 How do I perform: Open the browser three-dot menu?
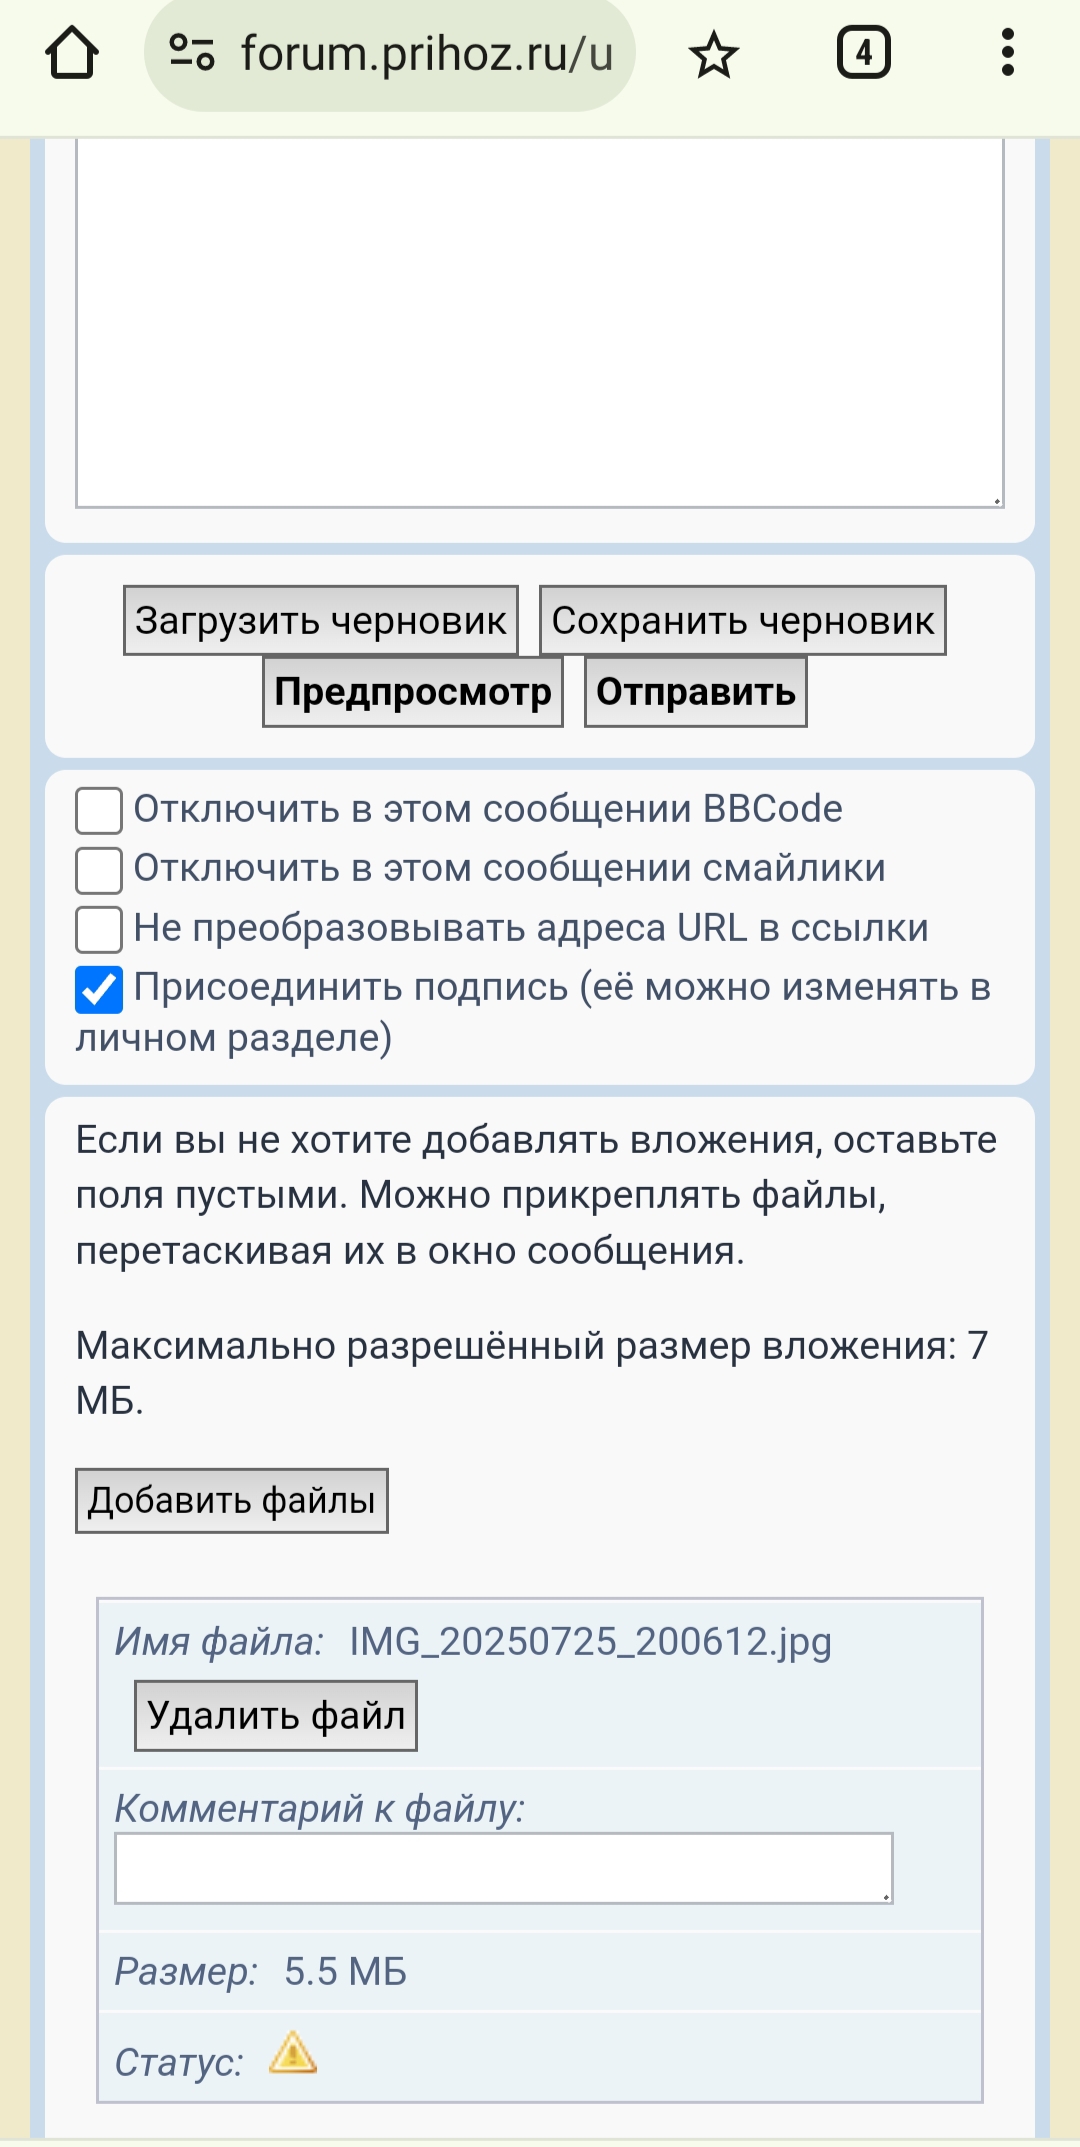(x=1007, y=54)
